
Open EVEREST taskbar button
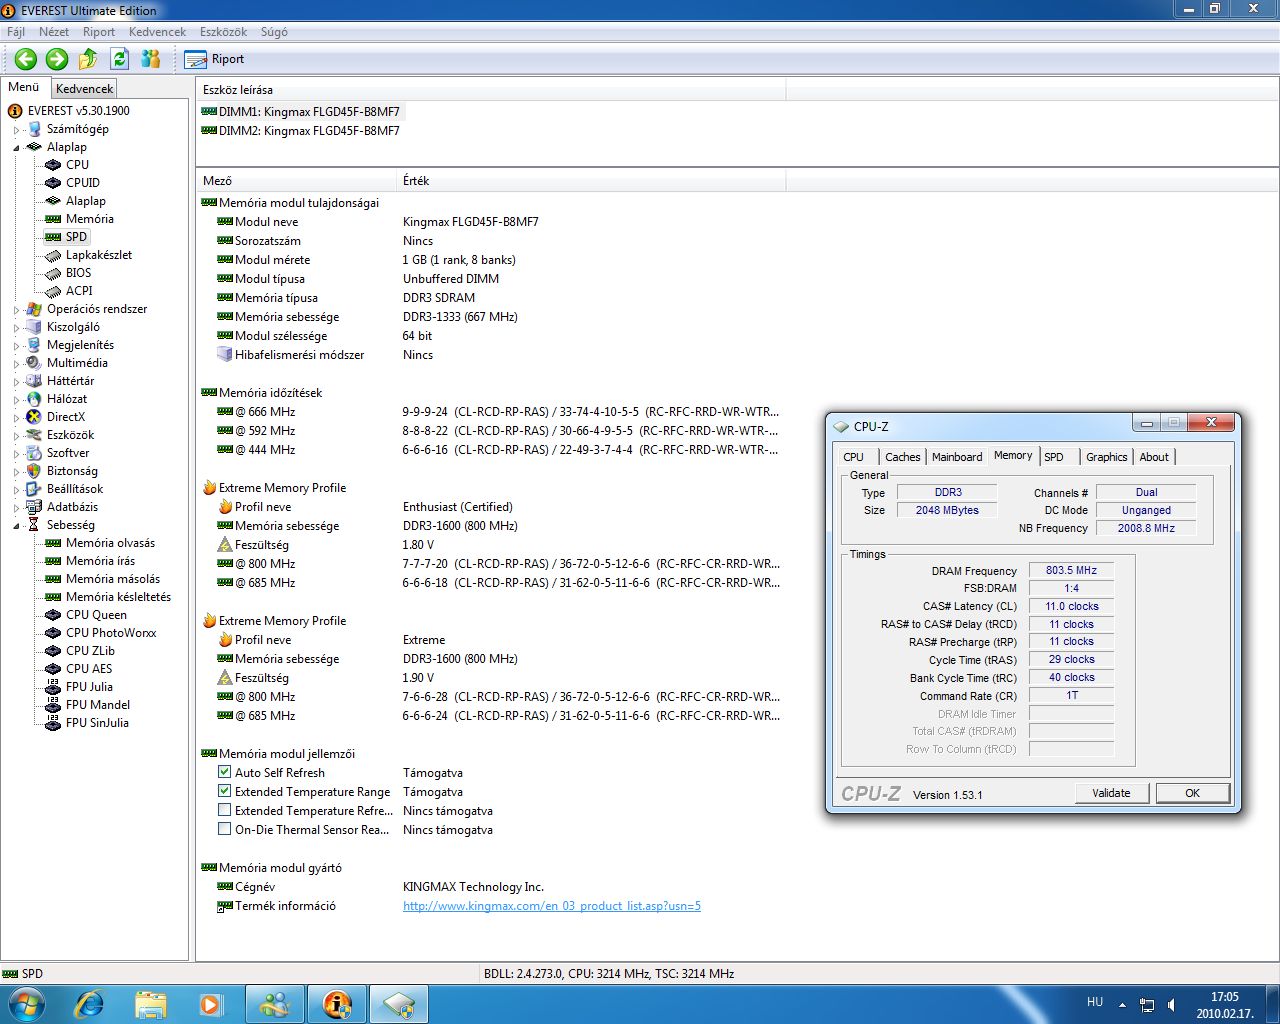[337, 1004]
